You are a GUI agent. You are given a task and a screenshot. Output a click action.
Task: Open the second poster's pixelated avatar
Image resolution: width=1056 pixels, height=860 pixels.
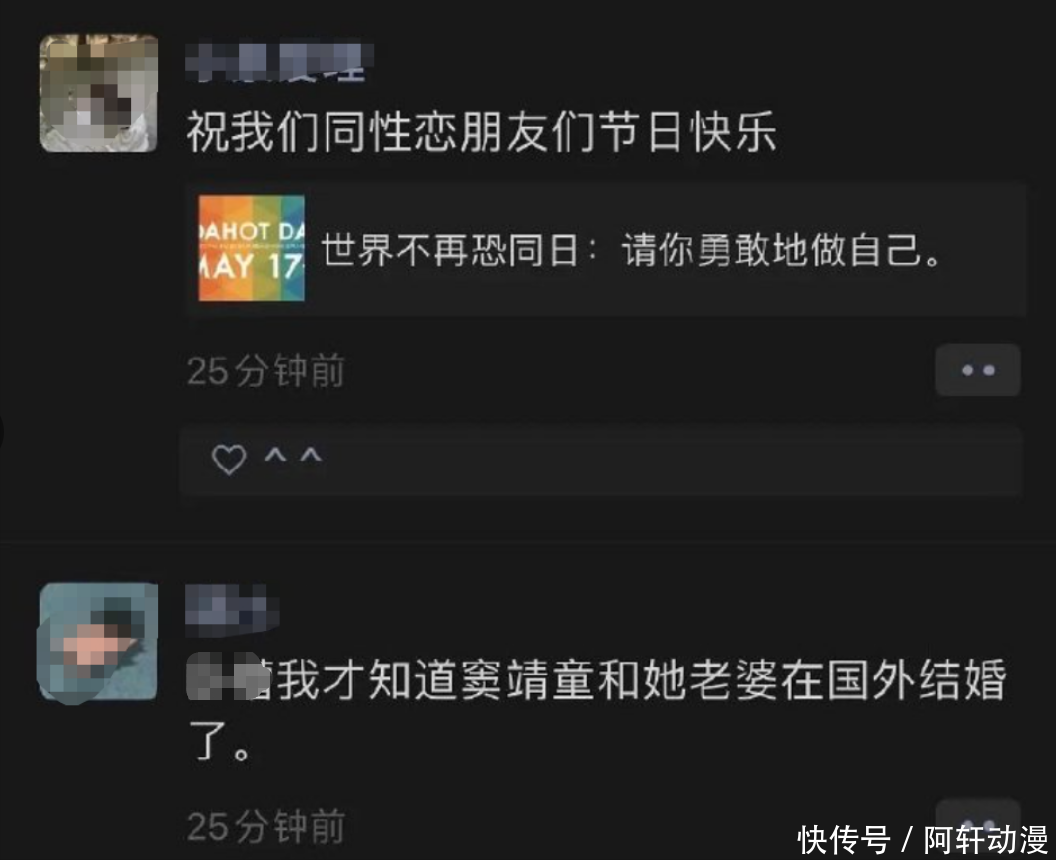coord(98,642)
